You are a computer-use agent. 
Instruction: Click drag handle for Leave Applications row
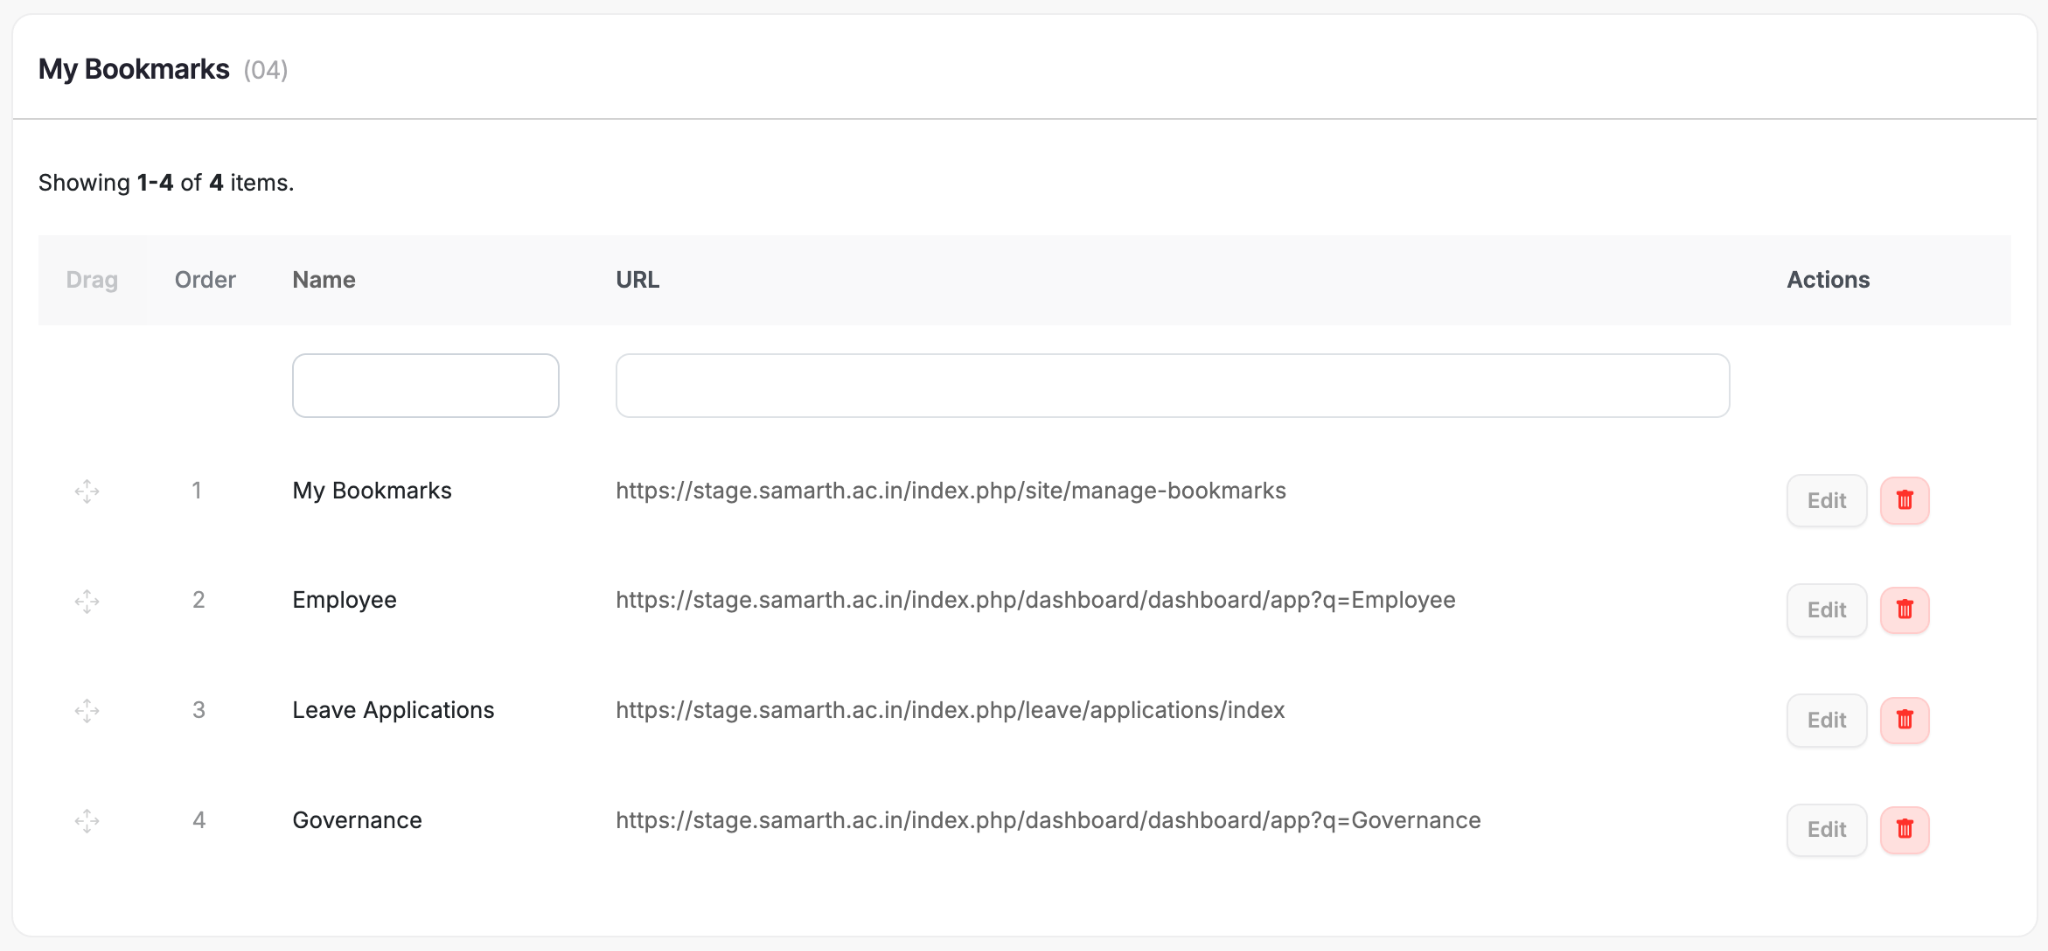(x=87, y=711)
